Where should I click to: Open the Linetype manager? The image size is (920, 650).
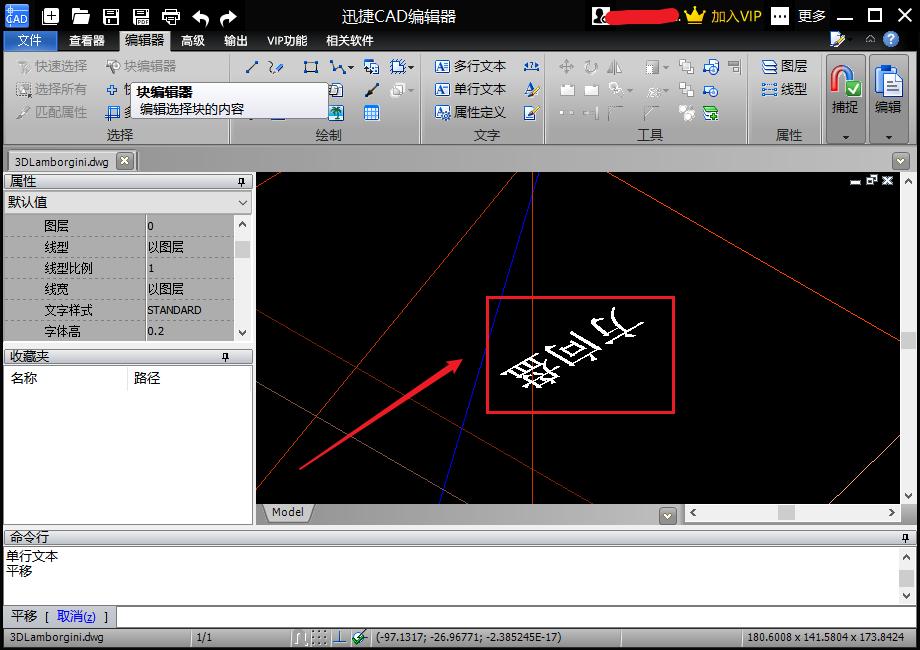click(784, 89)
